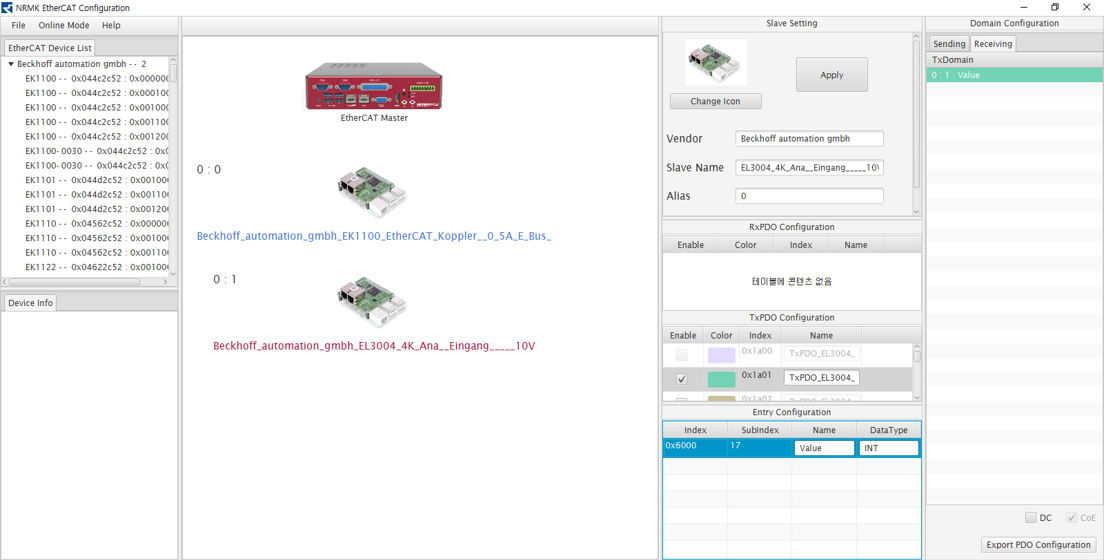Click the SubIndex column header in Entry Configuration
This screenshot has height=560, width=1104.
pos(760,430)
